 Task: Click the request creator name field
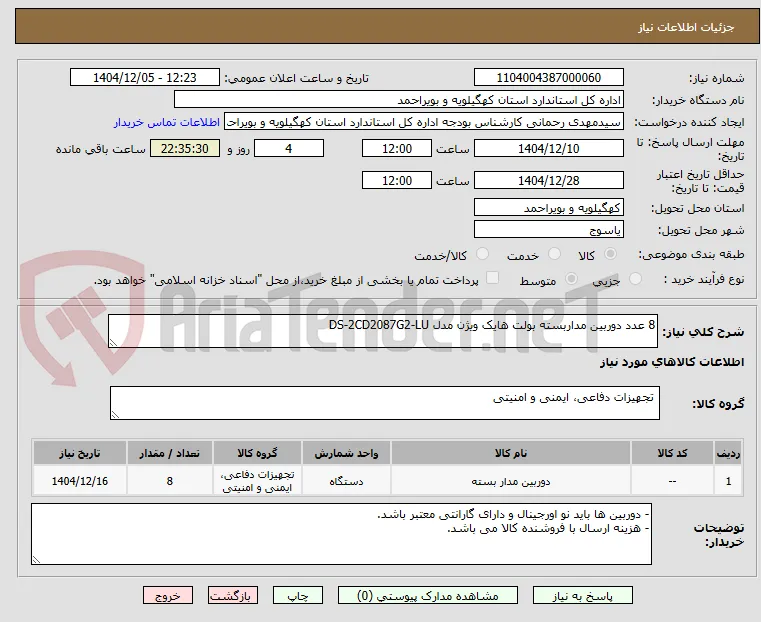[424, 122]
